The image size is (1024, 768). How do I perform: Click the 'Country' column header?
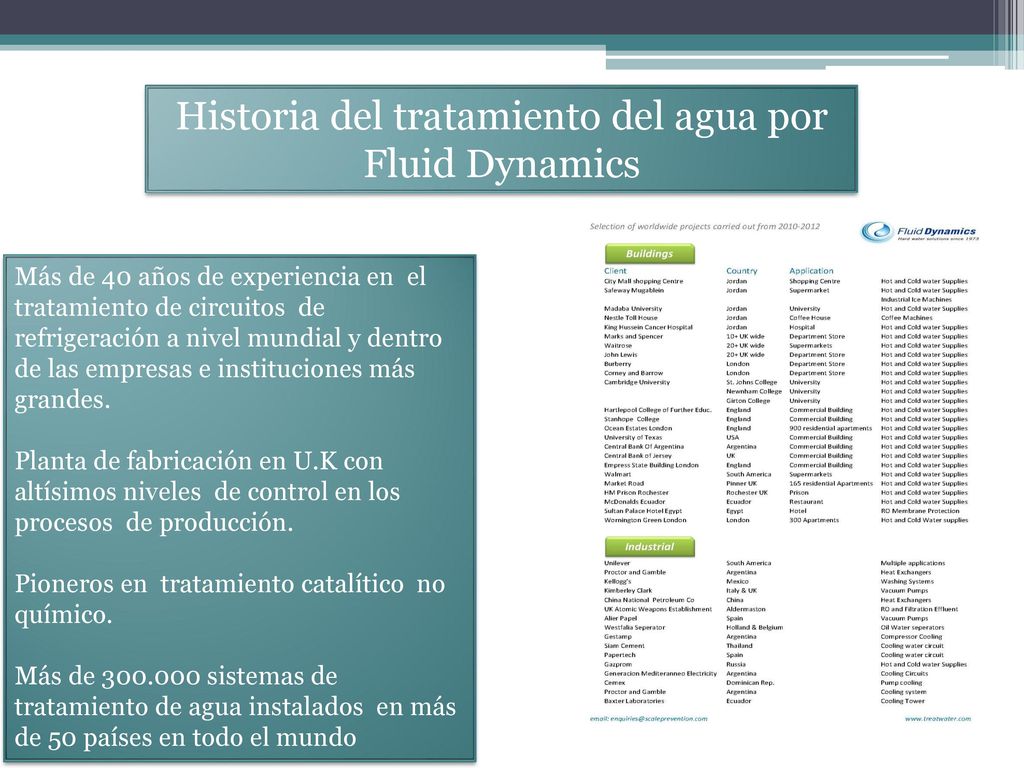pos(741,270)
